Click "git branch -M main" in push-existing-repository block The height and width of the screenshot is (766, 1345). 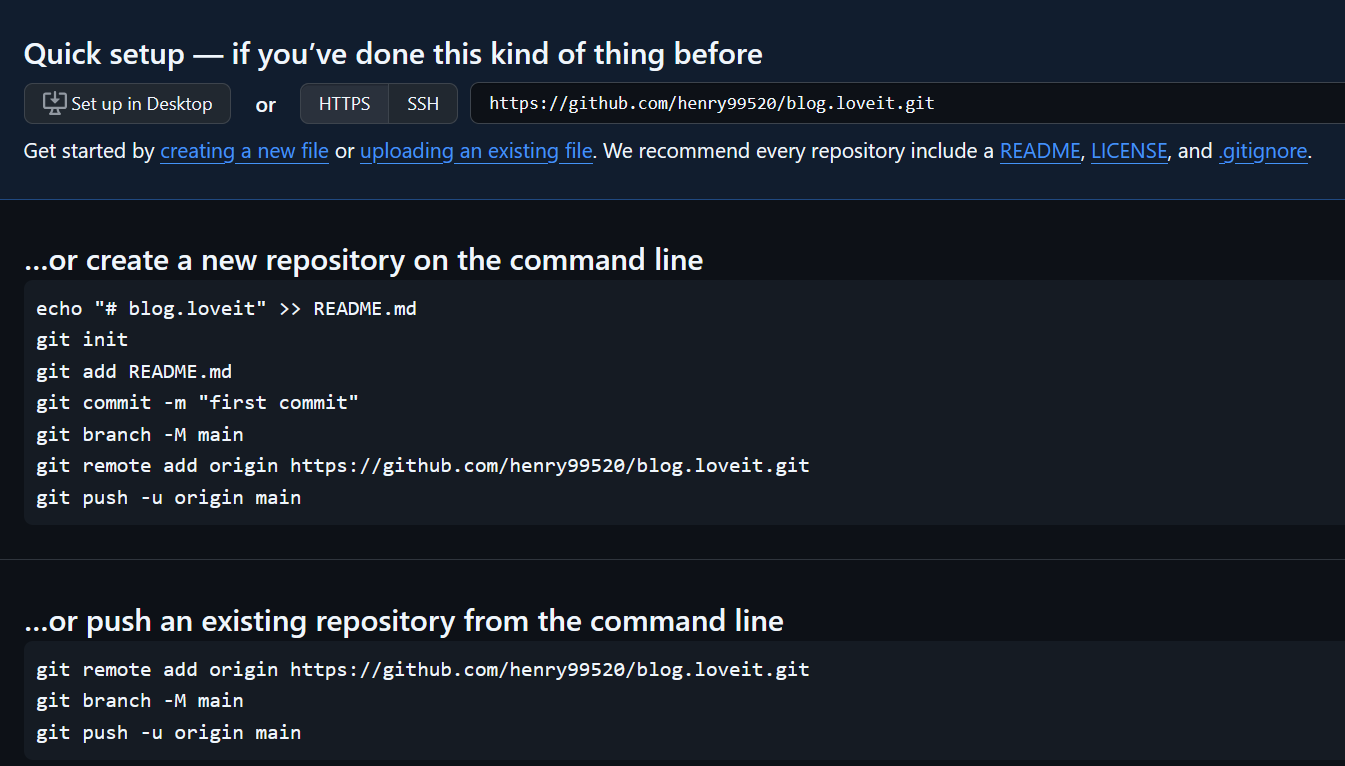tap(140, 701)
